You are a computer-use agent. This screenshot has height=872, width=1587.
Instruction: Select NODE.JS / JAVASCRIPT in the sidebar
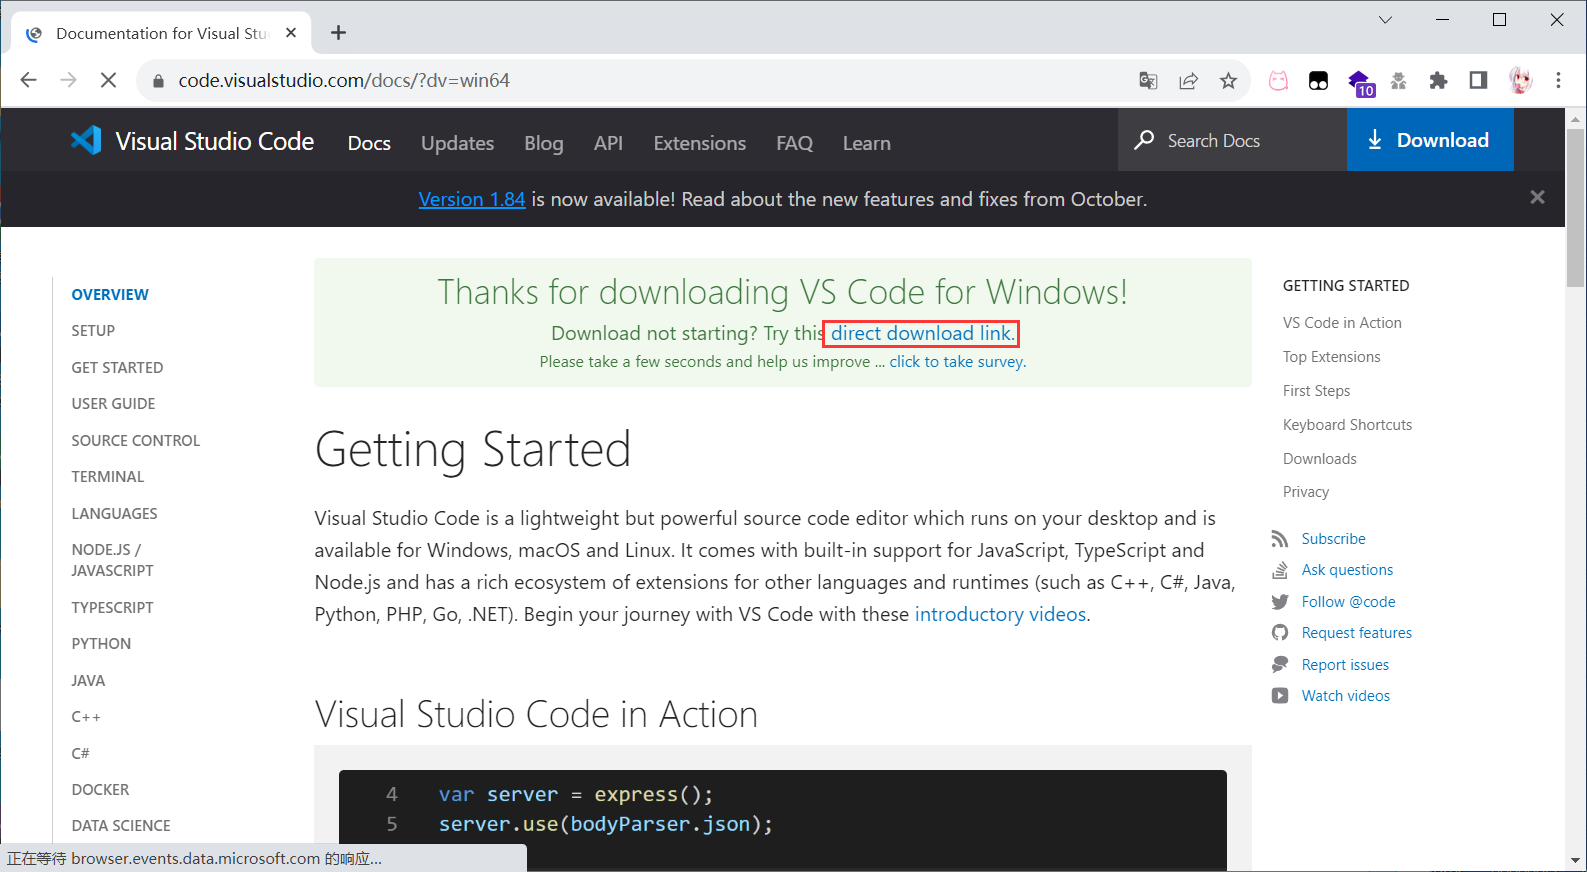click(x=112, y=560)
